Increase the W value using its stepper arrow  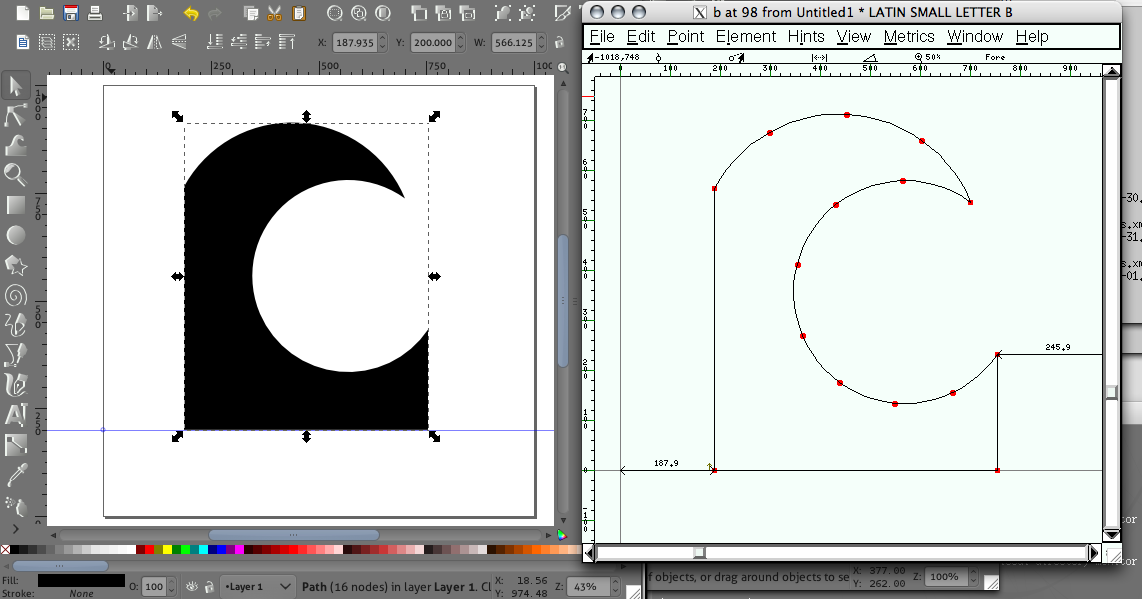pyautogui.click(x=541, y=38)
